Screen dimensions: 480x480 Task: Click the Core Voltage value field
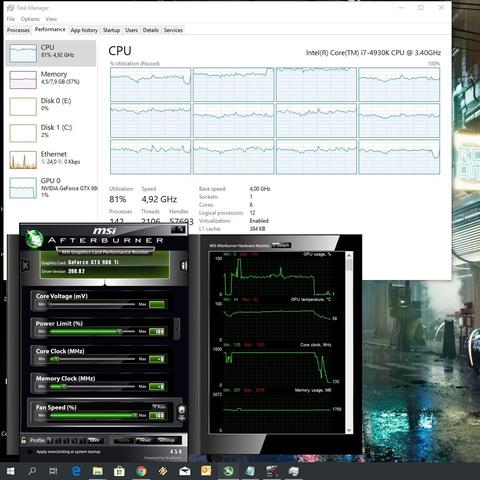(157, 304)
